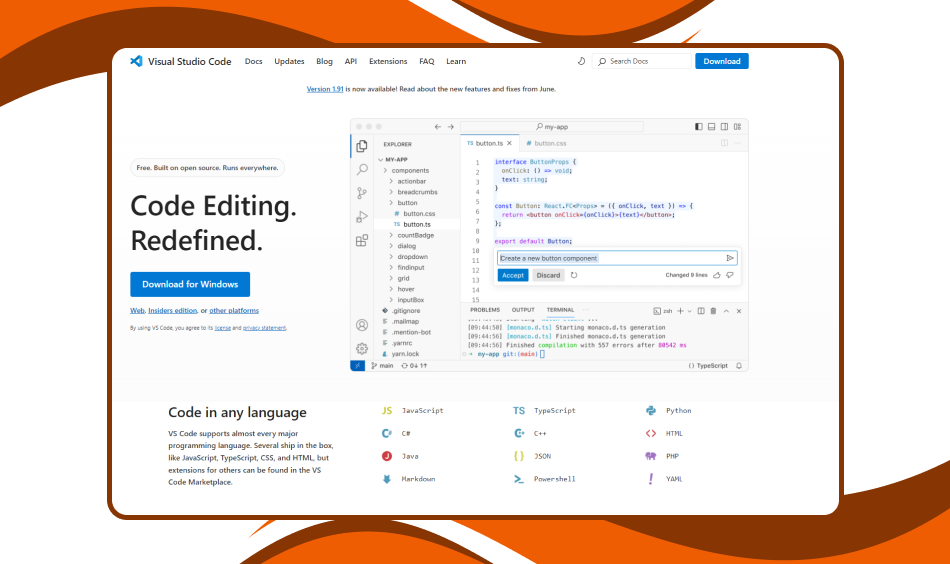Select button.css in the explorer
This screenshot has height=564, width=950.
point(414,214)
